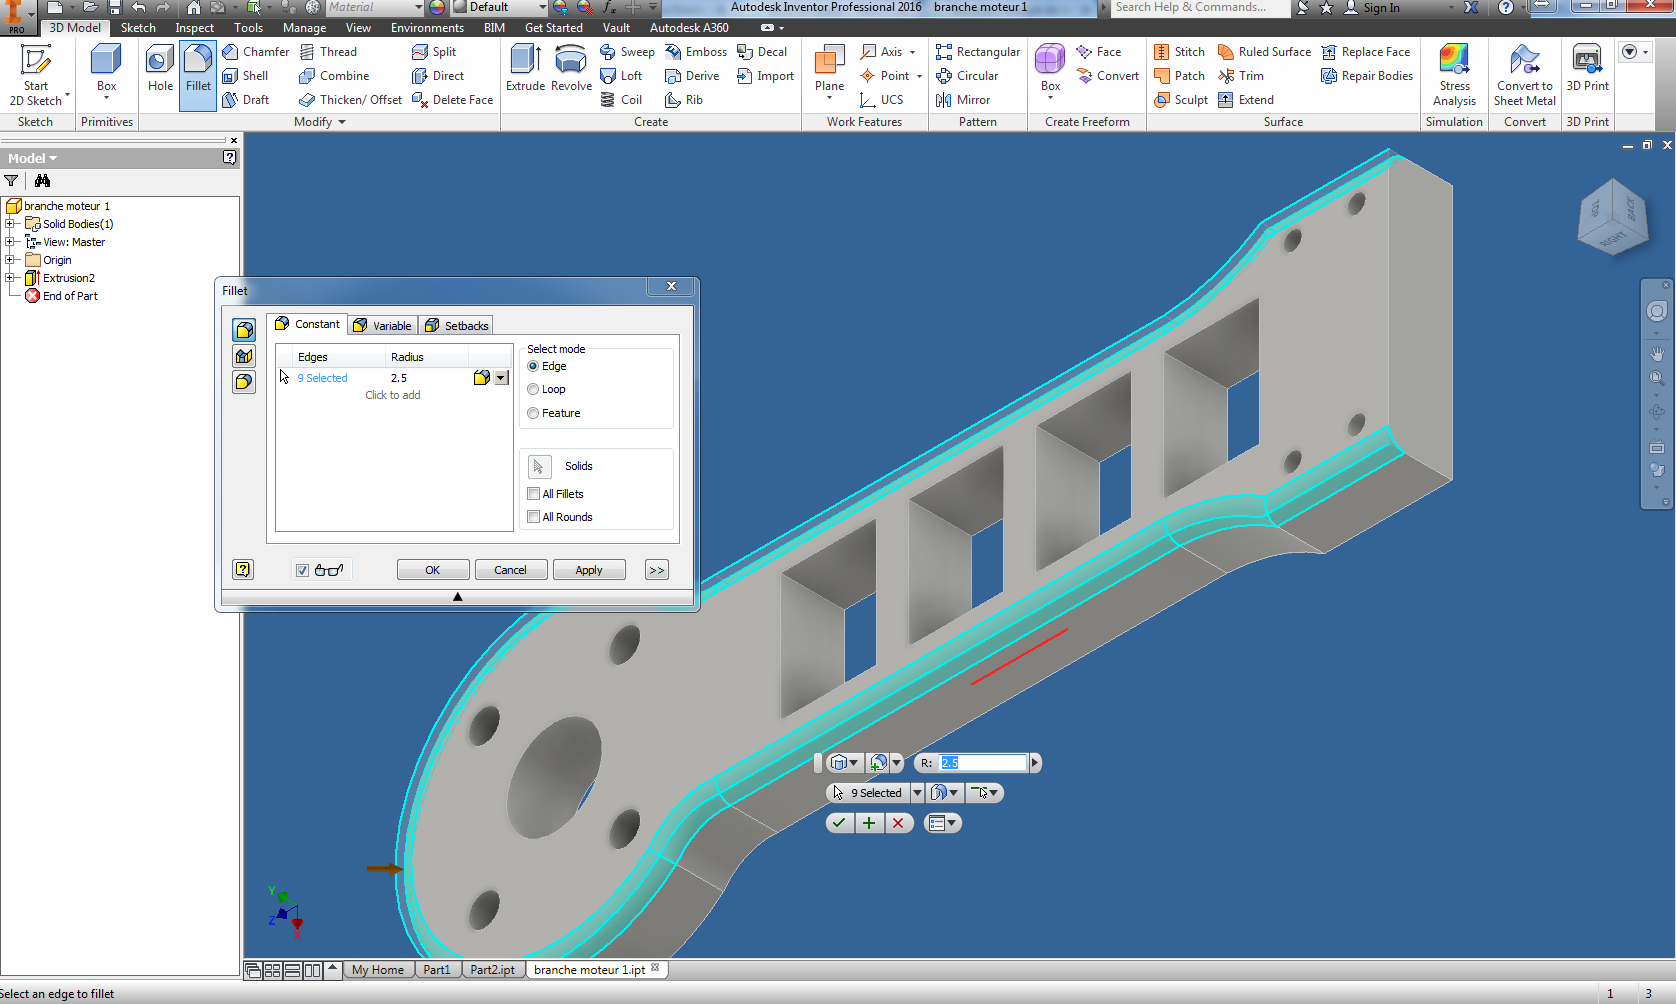Click OK in the Fillet dialog
The image size is (1676, 1004).
(433, 570)
